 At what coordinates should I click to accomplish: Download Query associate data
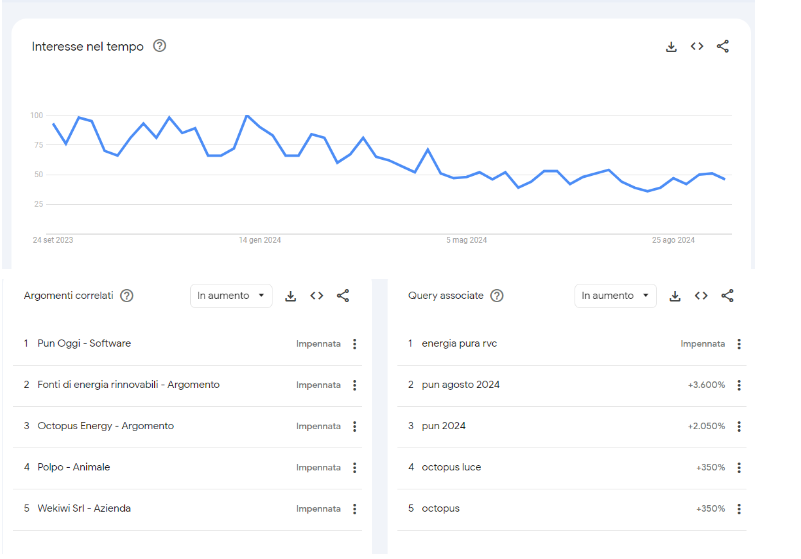[x=675, y=296]
